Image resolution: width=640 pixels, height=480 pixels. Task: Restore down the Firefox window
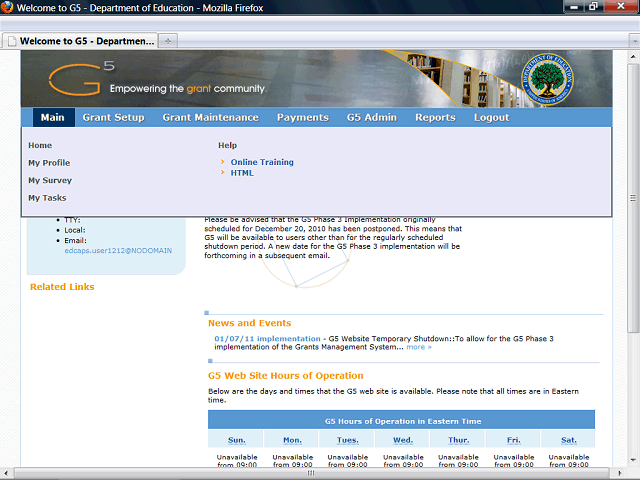tap(593, 7)
